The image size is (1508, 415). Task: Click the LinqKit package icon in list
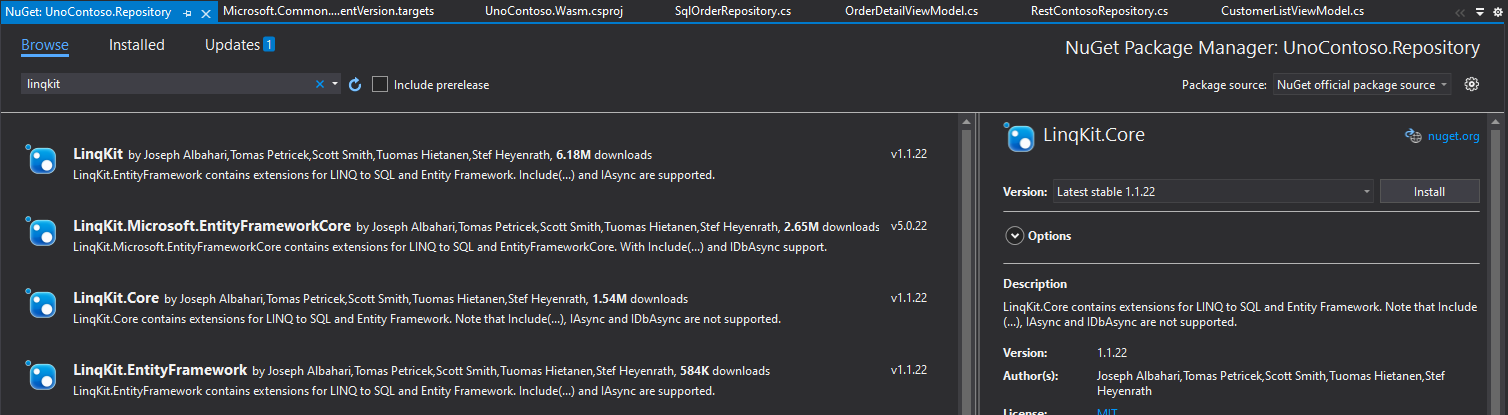pyautogui.click(x=42, y=160)
